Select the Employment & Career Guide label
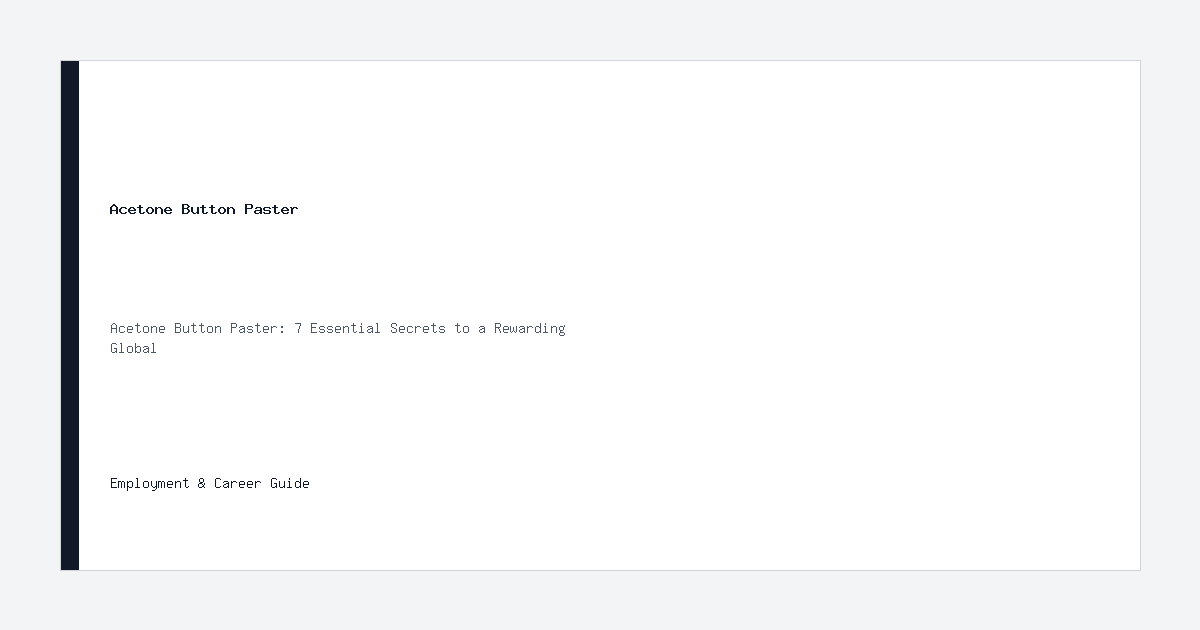 (x=210, y=483)
